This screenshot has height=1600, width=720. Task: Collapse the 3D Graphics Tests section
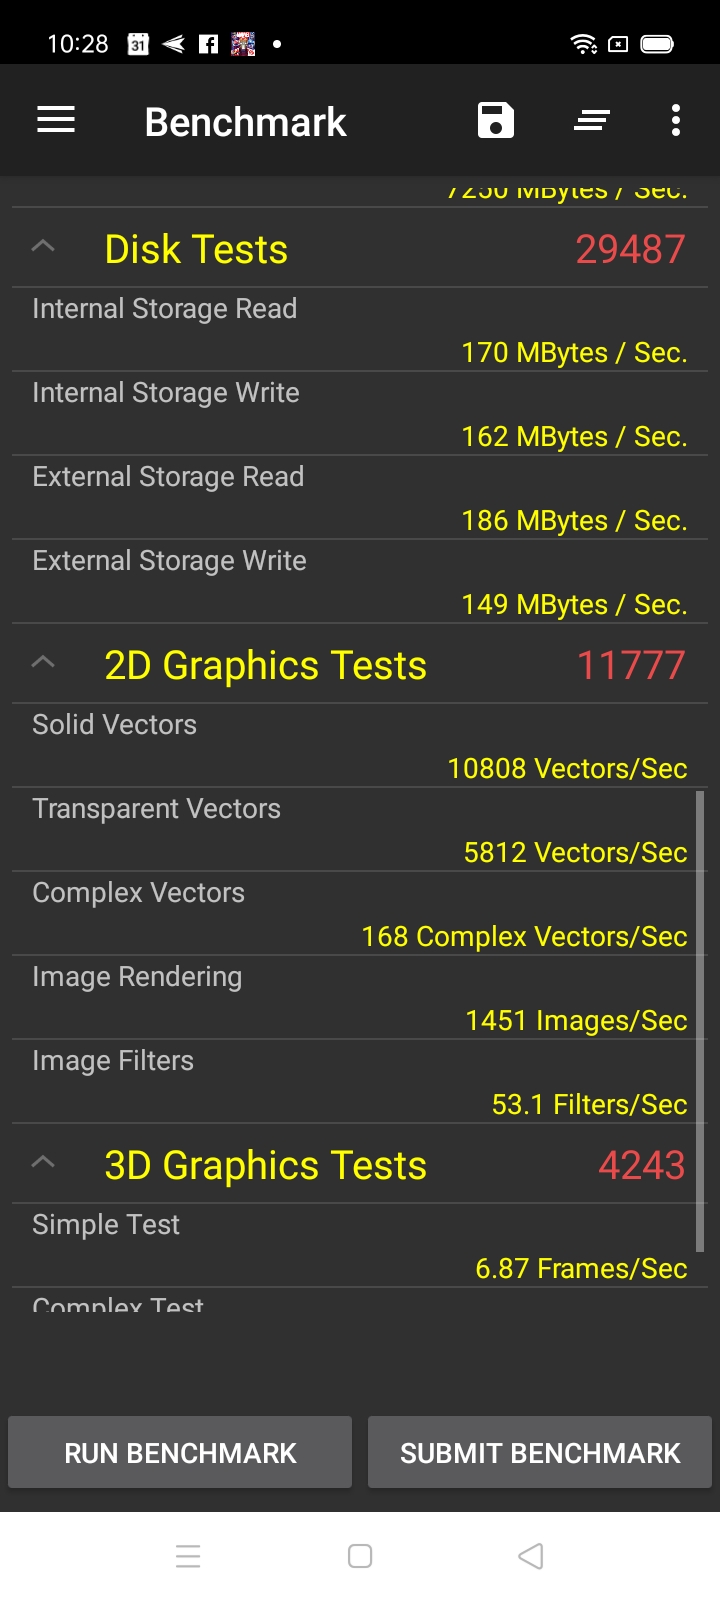pyautogui.click(x=43, y=1163)
